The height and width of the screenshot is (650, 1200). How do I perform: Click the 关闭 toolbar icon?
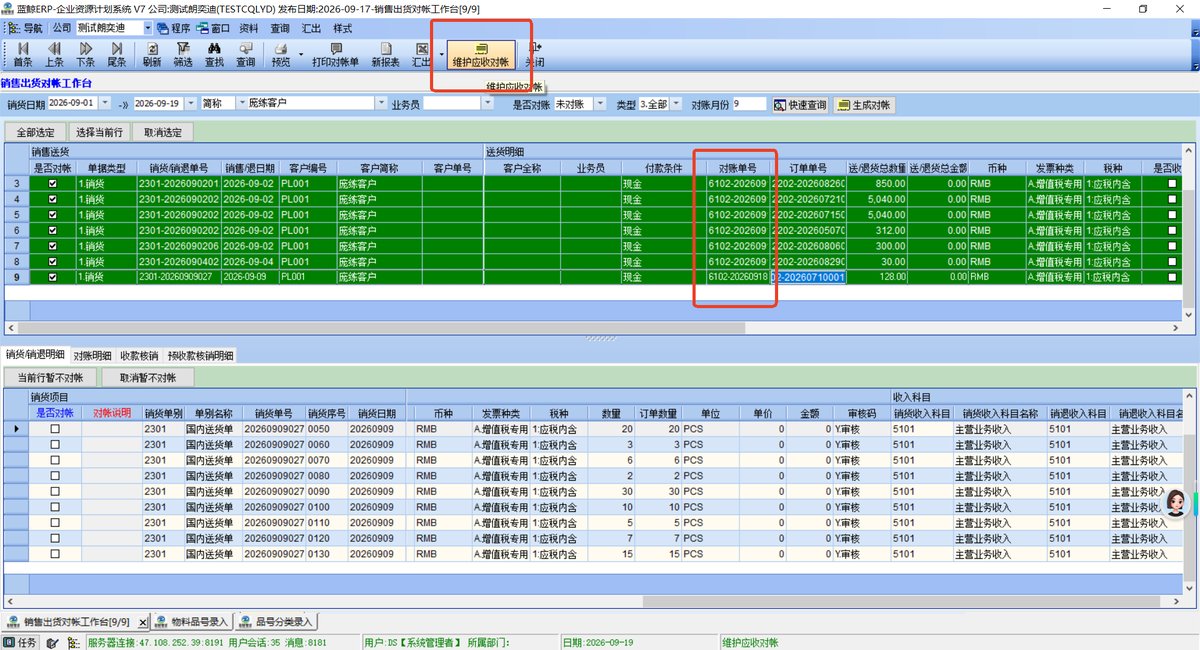[536, 54]
